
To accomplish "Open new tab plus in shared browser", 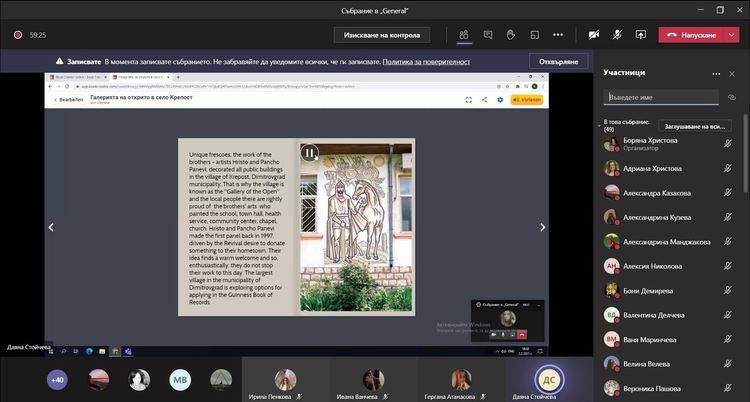I will (x=178, y=77).
